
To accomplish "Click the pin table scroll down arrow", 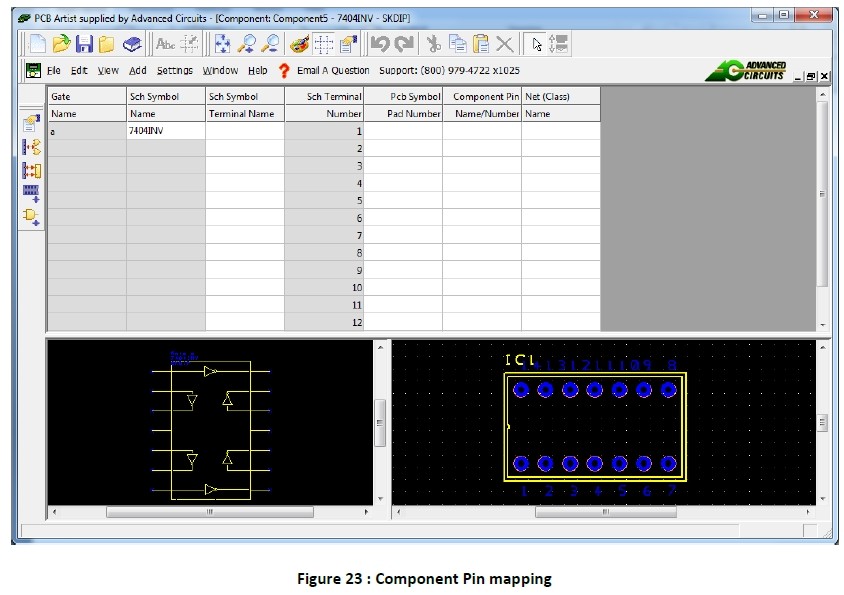I will (x=823, y=325).
